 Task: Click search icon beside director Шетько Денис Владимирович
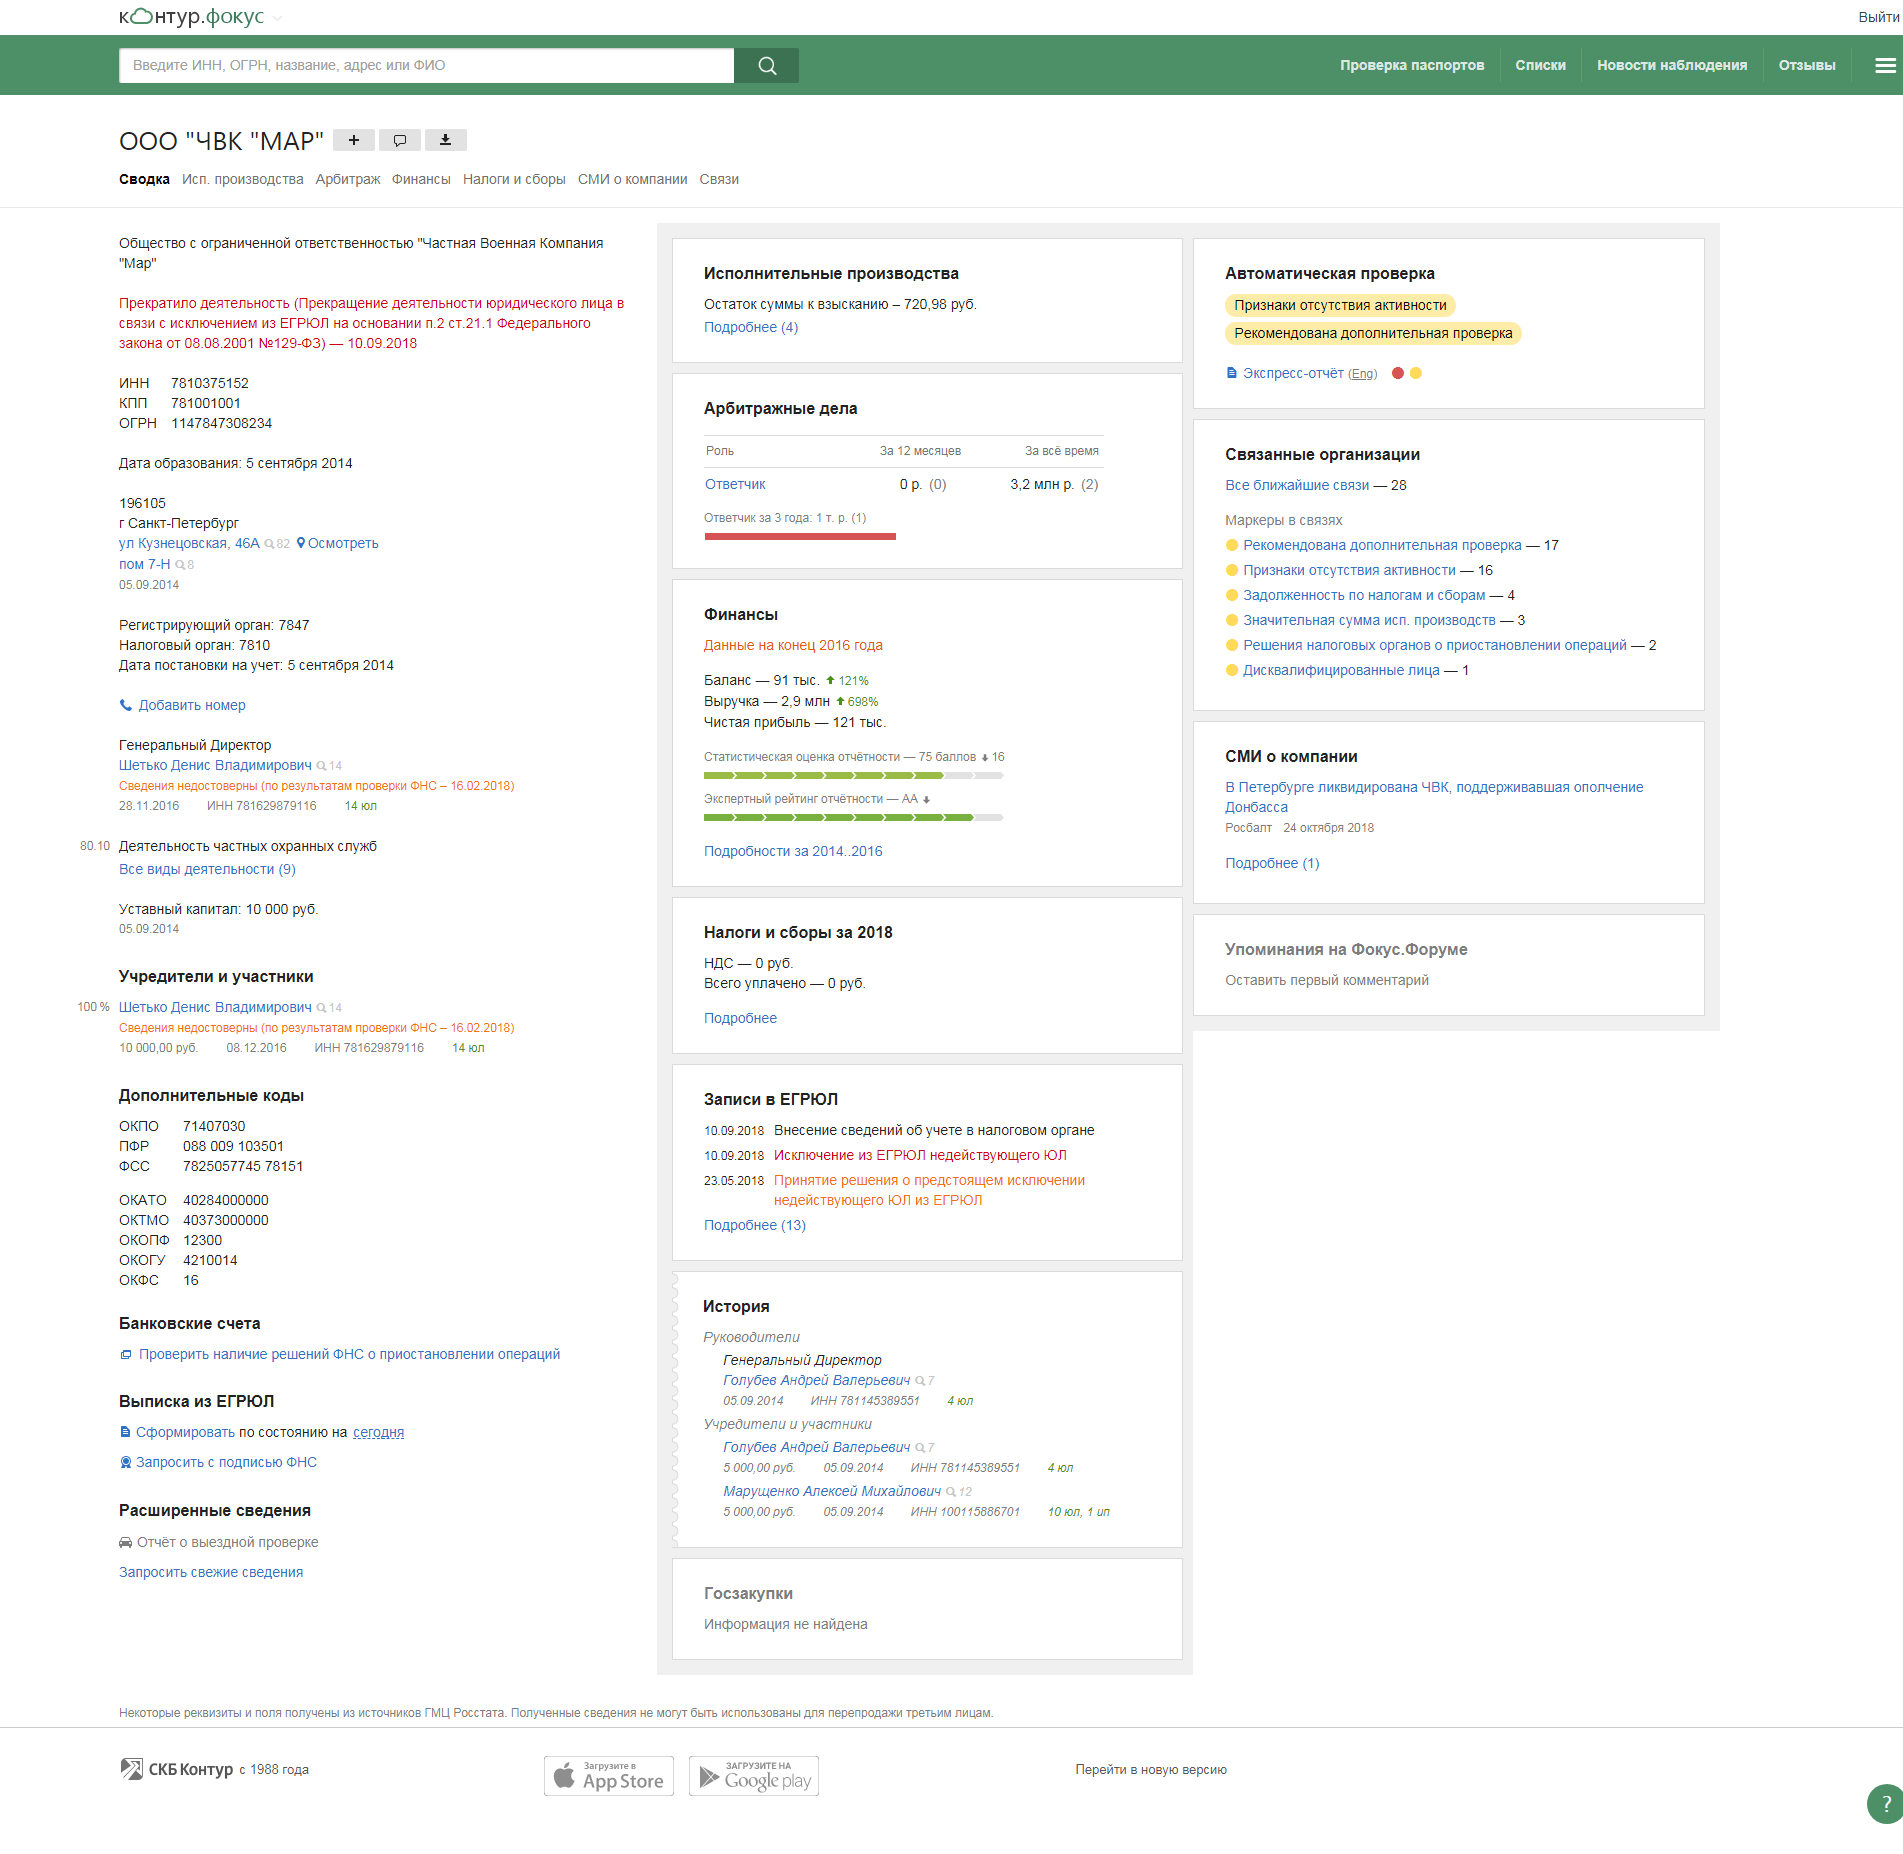click(321, 766)
